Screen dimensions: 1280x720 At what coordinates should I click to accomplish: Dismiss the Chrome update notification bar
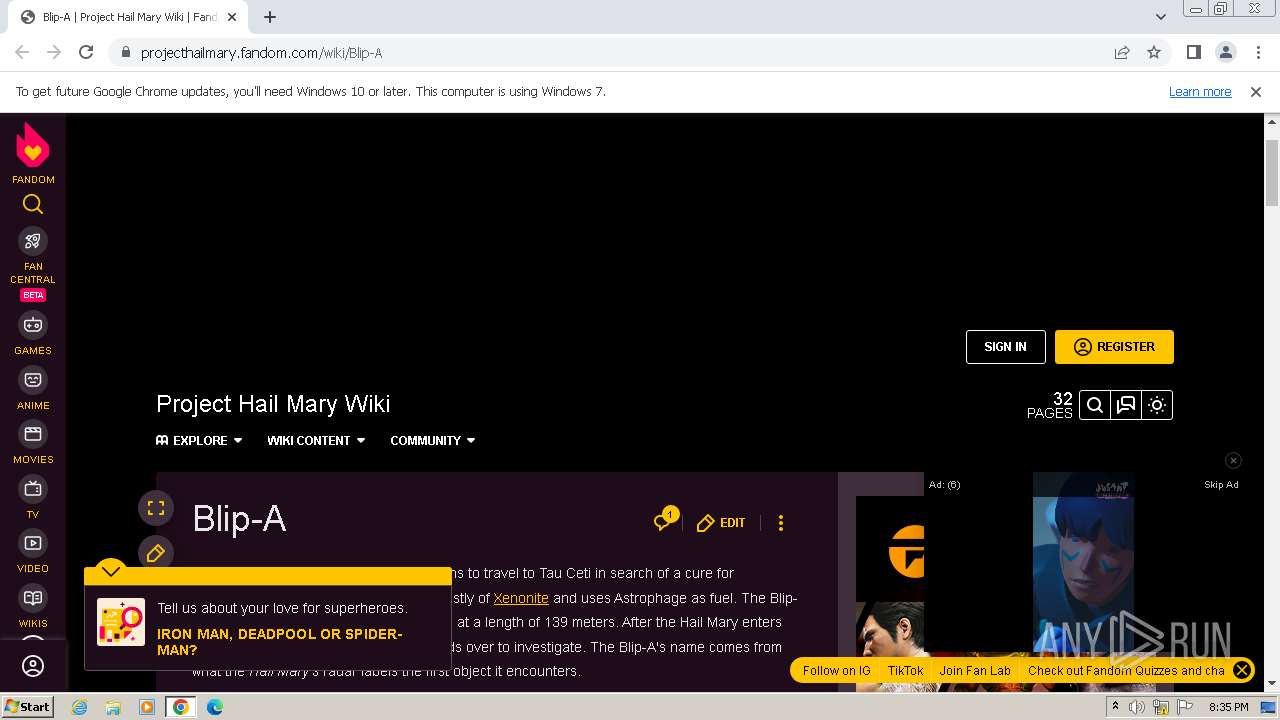point(1256,92)
